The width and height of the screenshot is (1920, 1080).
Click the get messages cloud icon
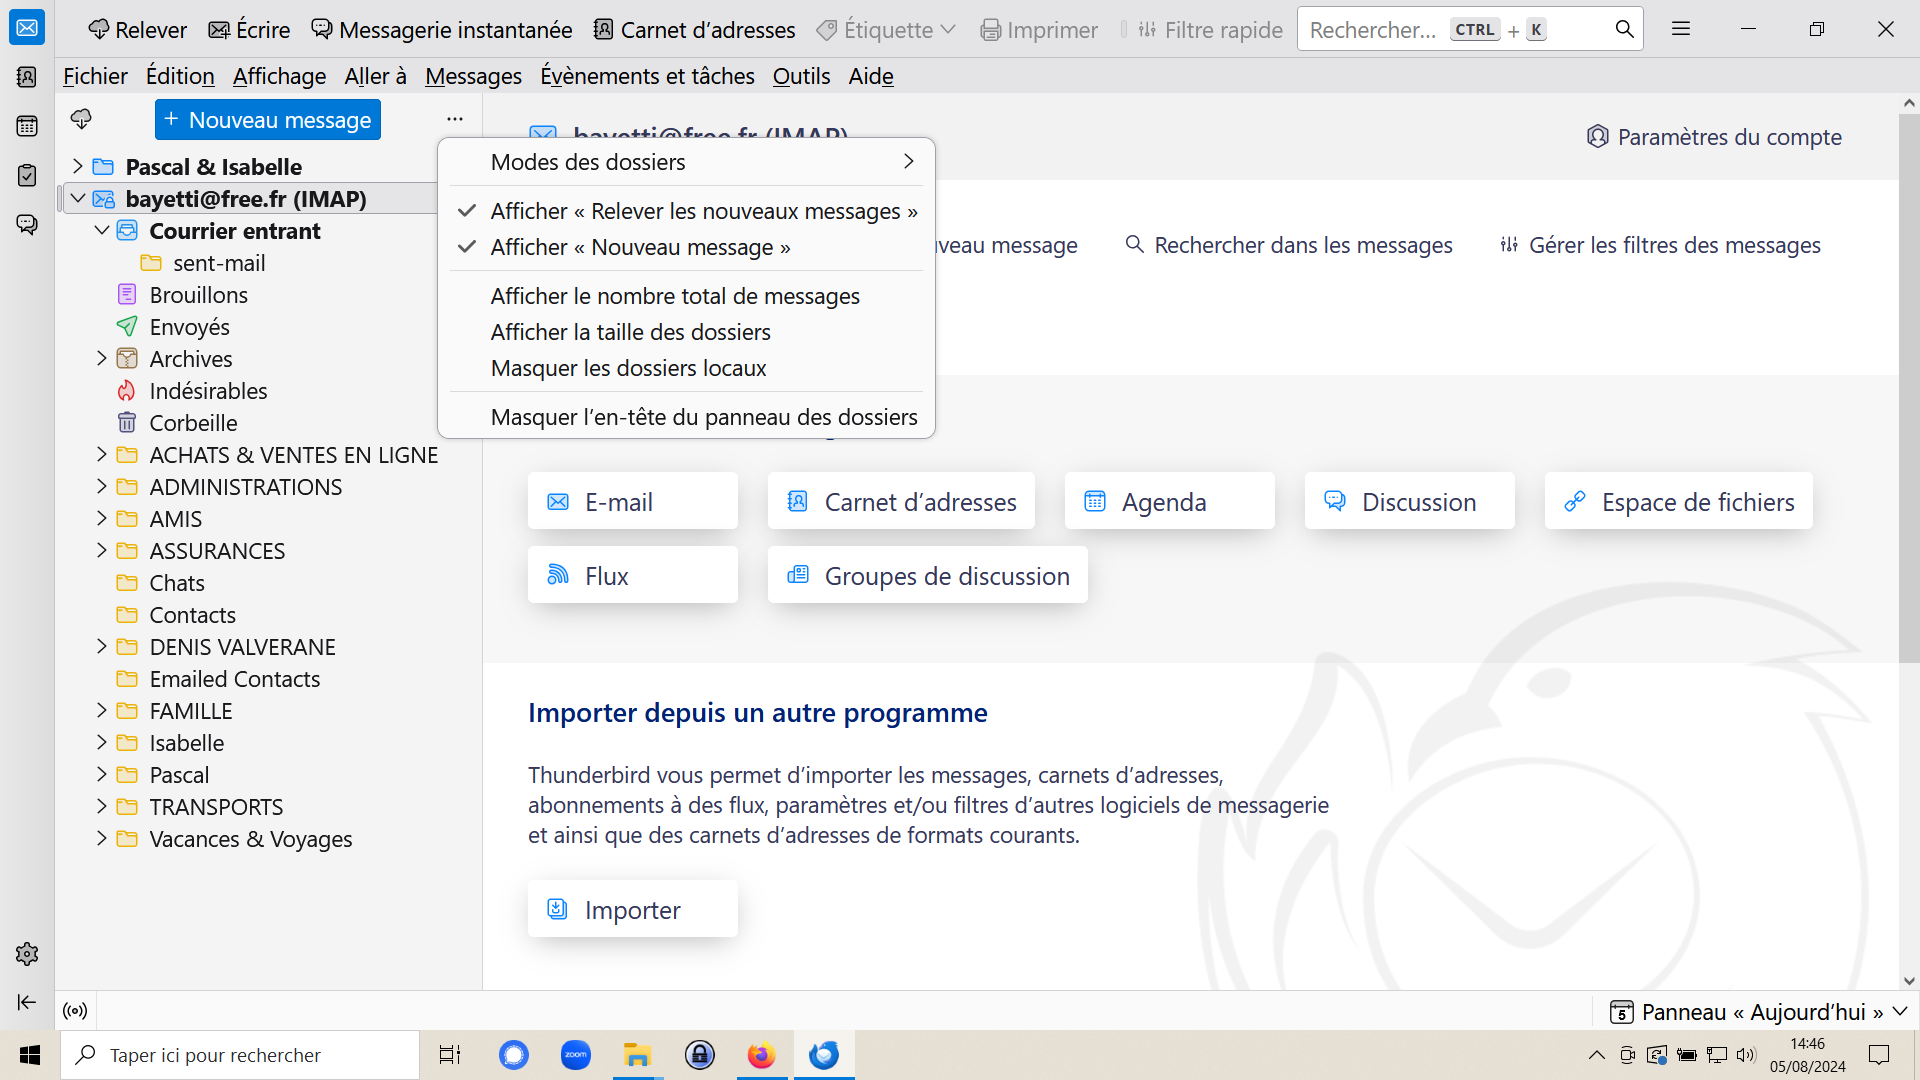pos(81,120)
